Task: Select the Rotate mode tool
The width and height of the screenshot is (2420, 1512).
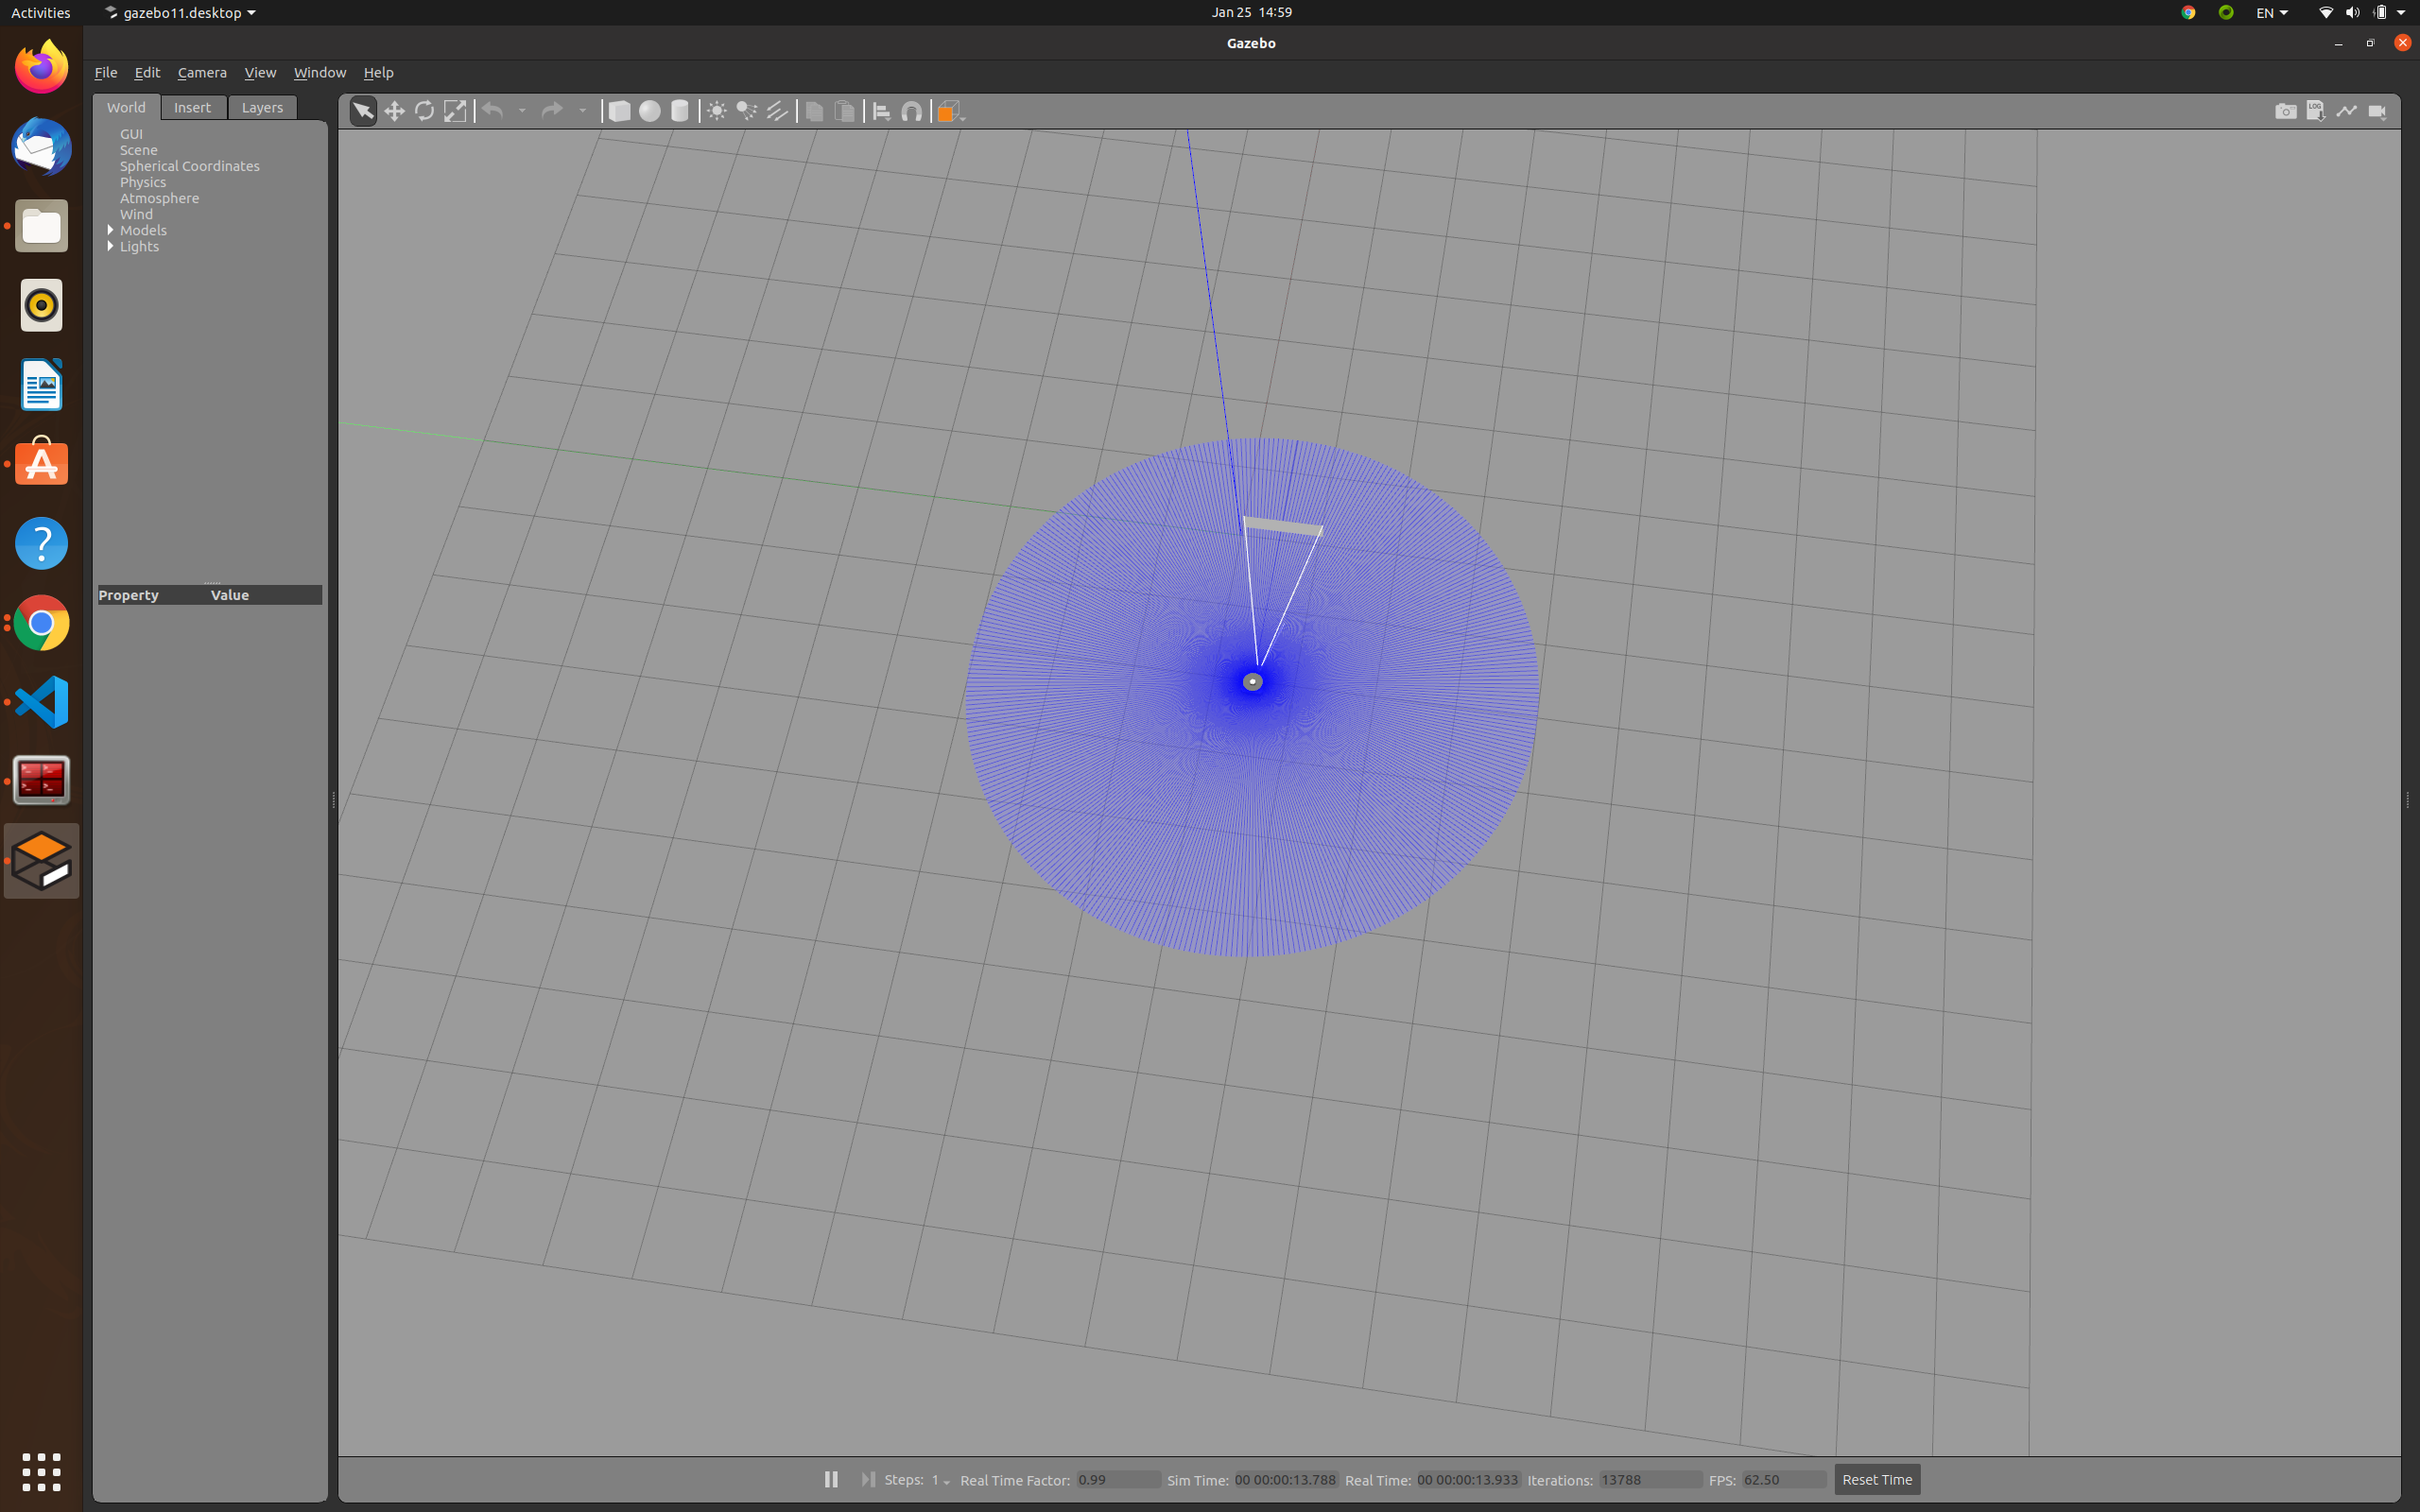Action: tap(424, 111)
